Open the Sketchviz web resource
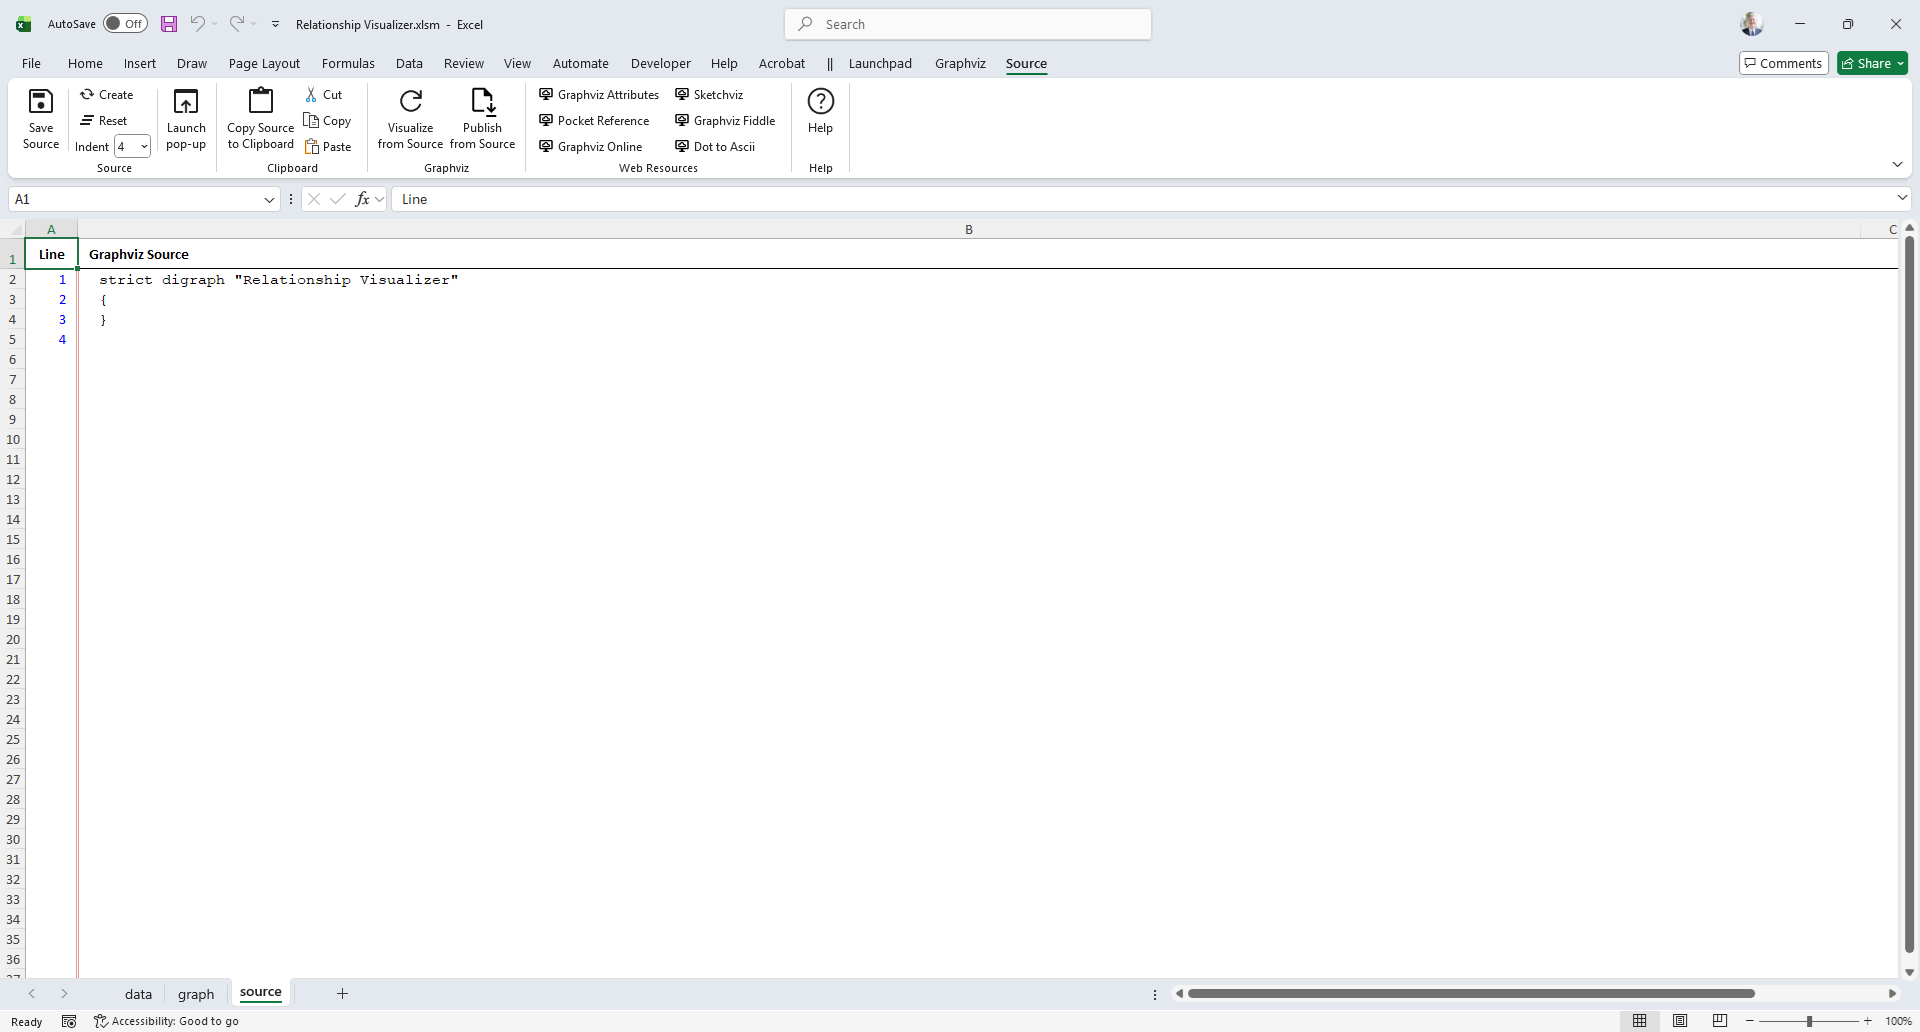Viewport: 1920px width, 1032px height. [709, 95]
